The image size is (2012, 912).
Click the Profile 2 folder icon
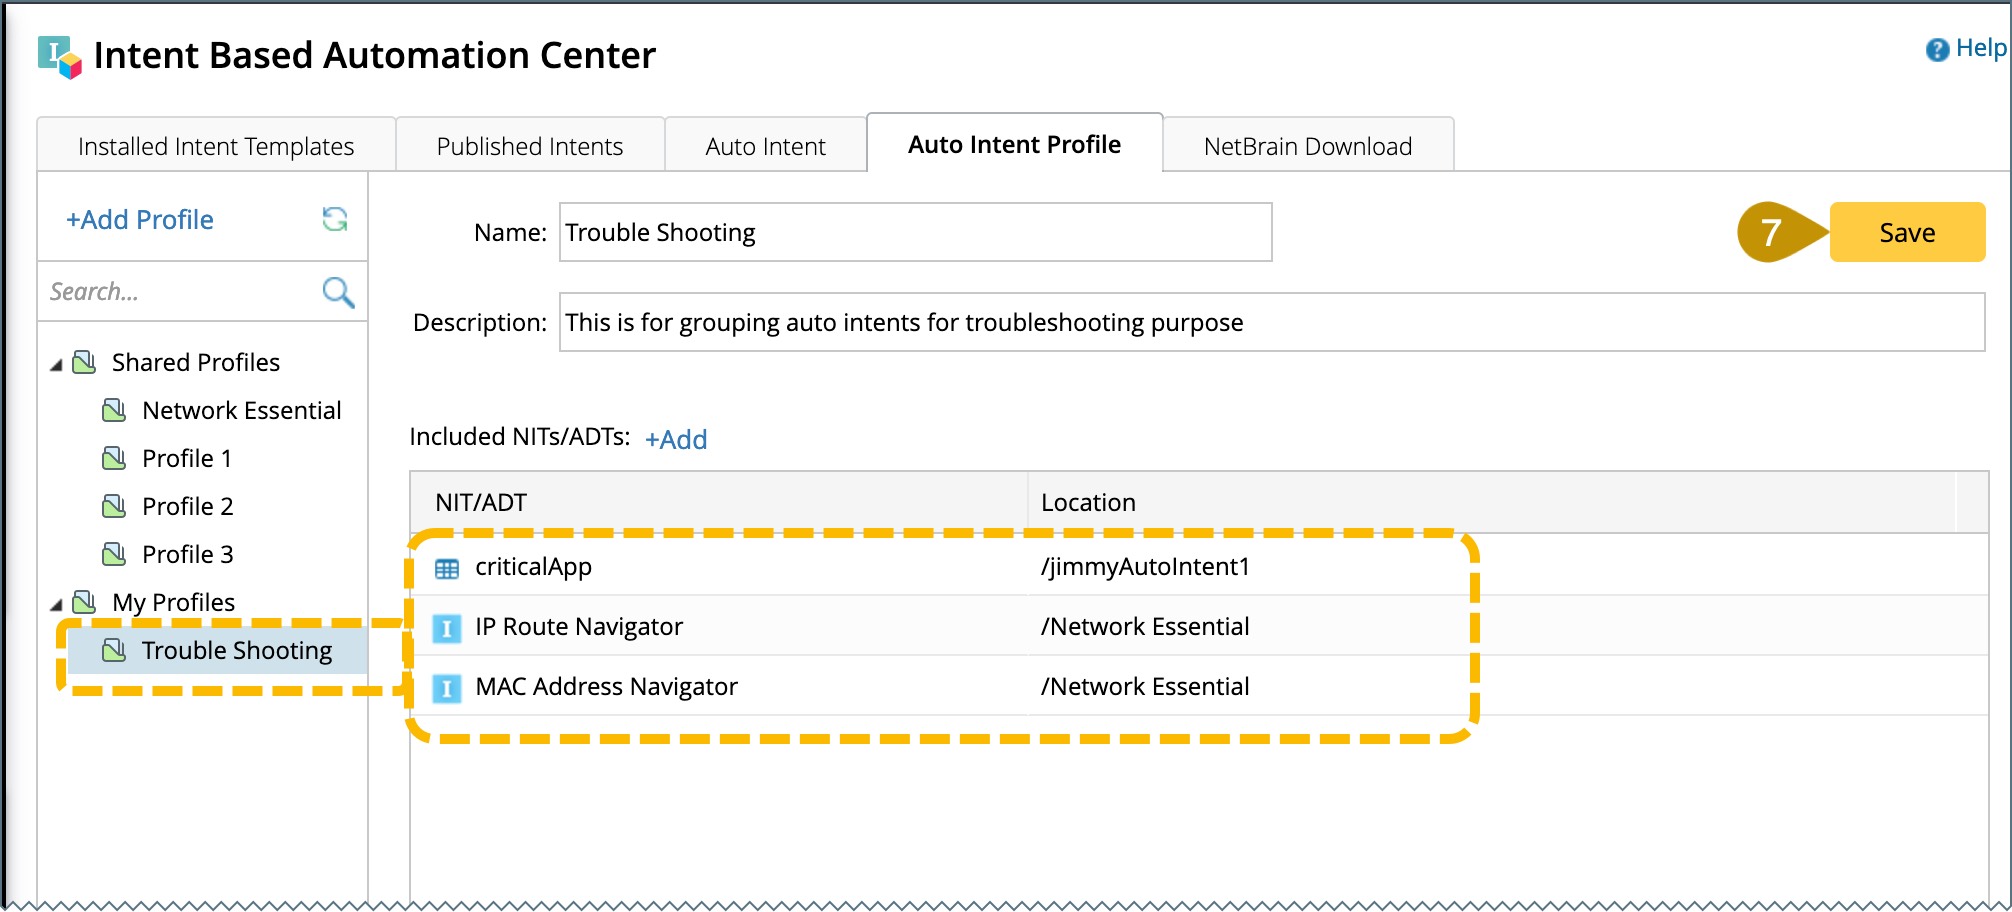(115, 506)
